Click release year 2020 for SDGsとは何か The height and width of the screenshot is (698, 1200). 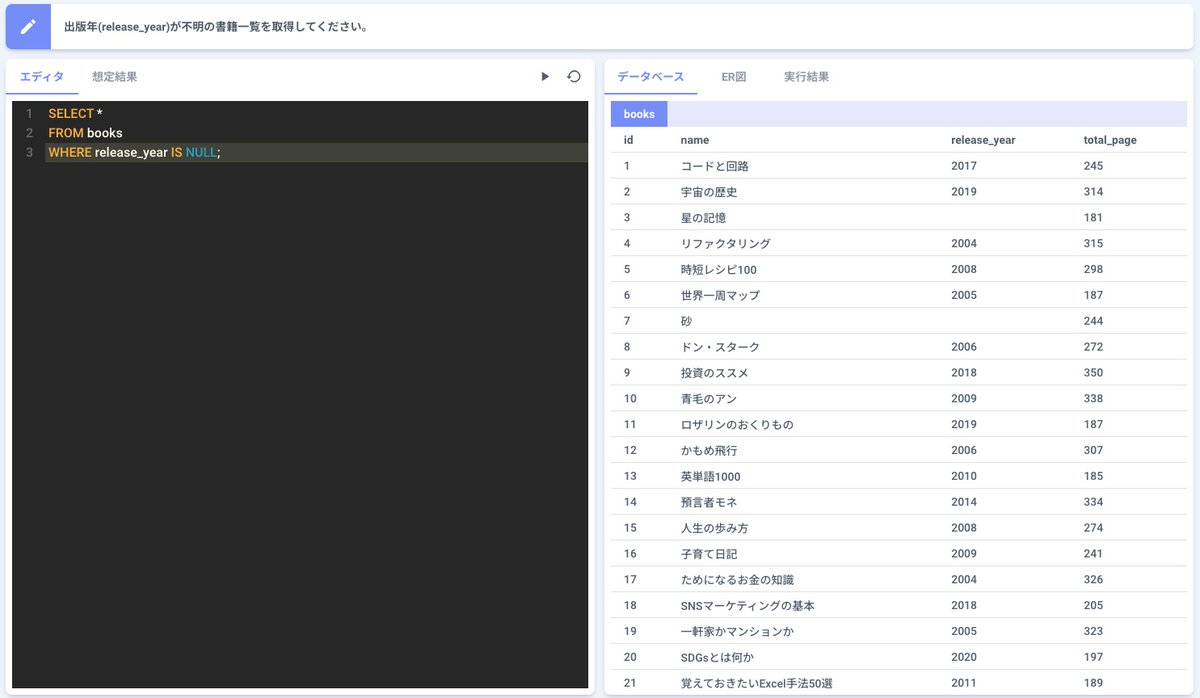964,657
